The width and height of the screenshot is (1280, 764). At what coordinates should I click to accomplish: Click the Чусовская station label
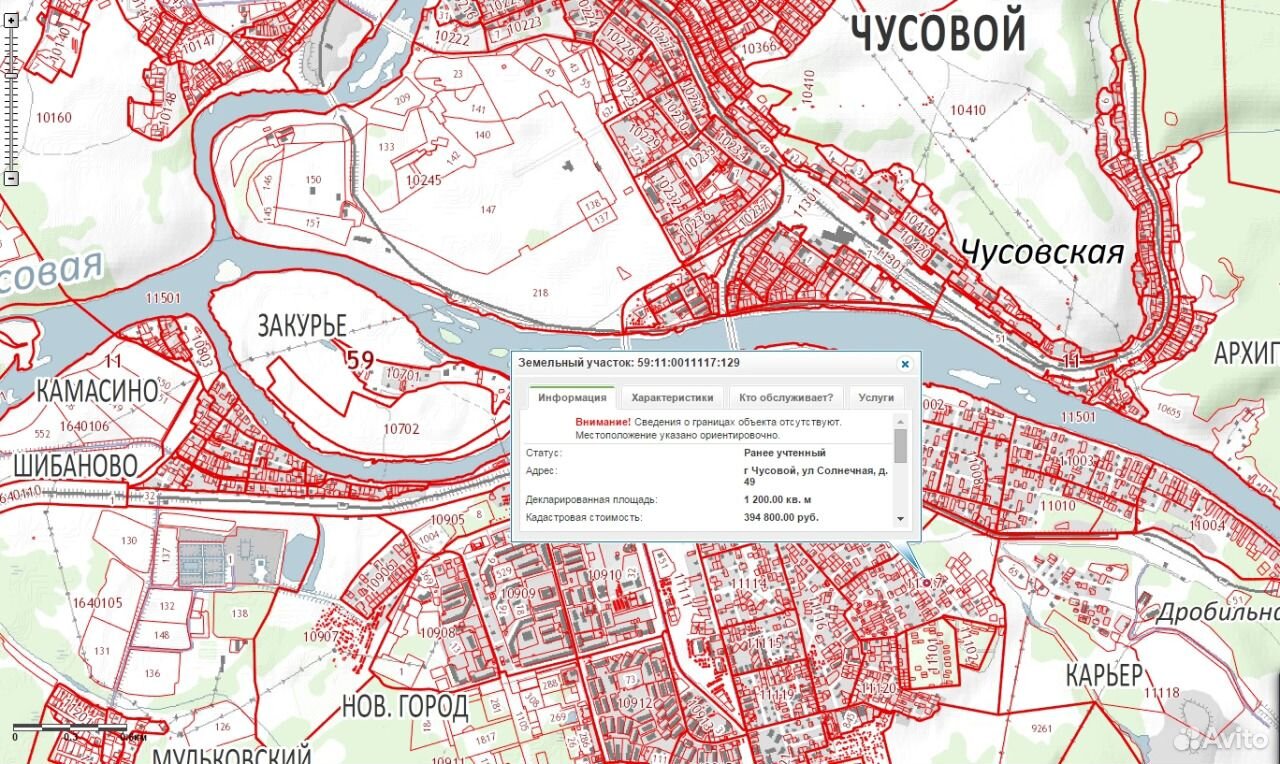[x=1043, y=253]
